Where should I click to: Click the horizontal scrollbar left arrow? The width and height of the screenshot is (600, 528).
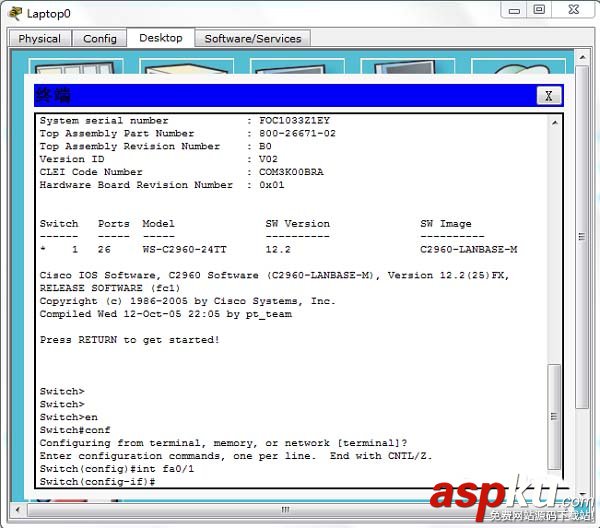point(18,510)
